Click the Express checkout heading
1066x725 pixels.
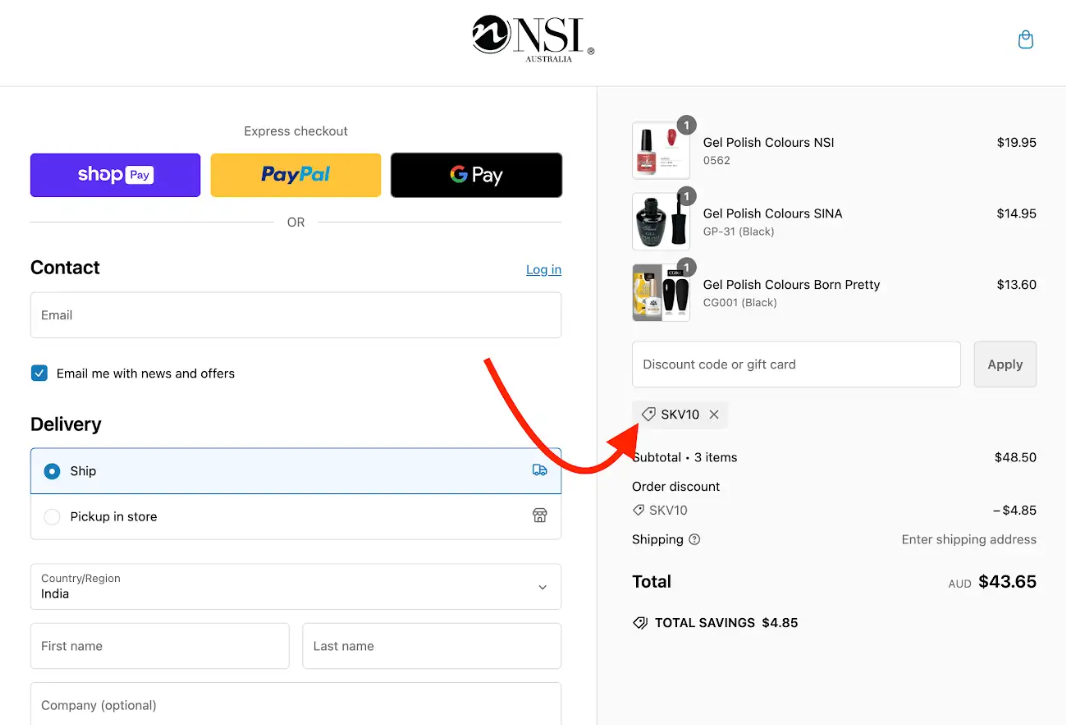[296, 131]
